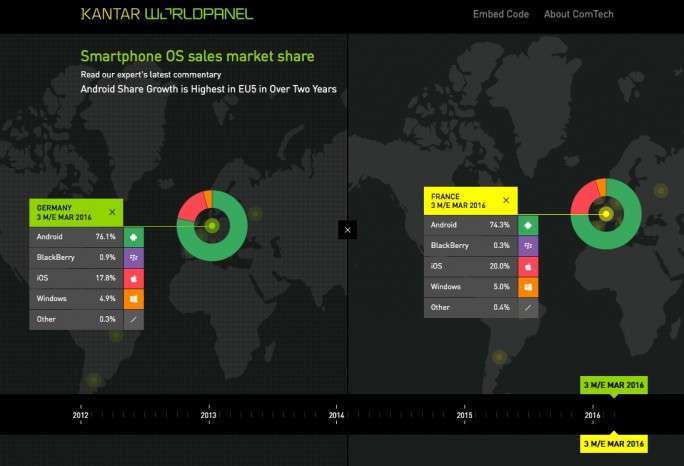Click the Smartphone OS sales market share title
Viewport: 684px width, 466px height.
[197, 56]
